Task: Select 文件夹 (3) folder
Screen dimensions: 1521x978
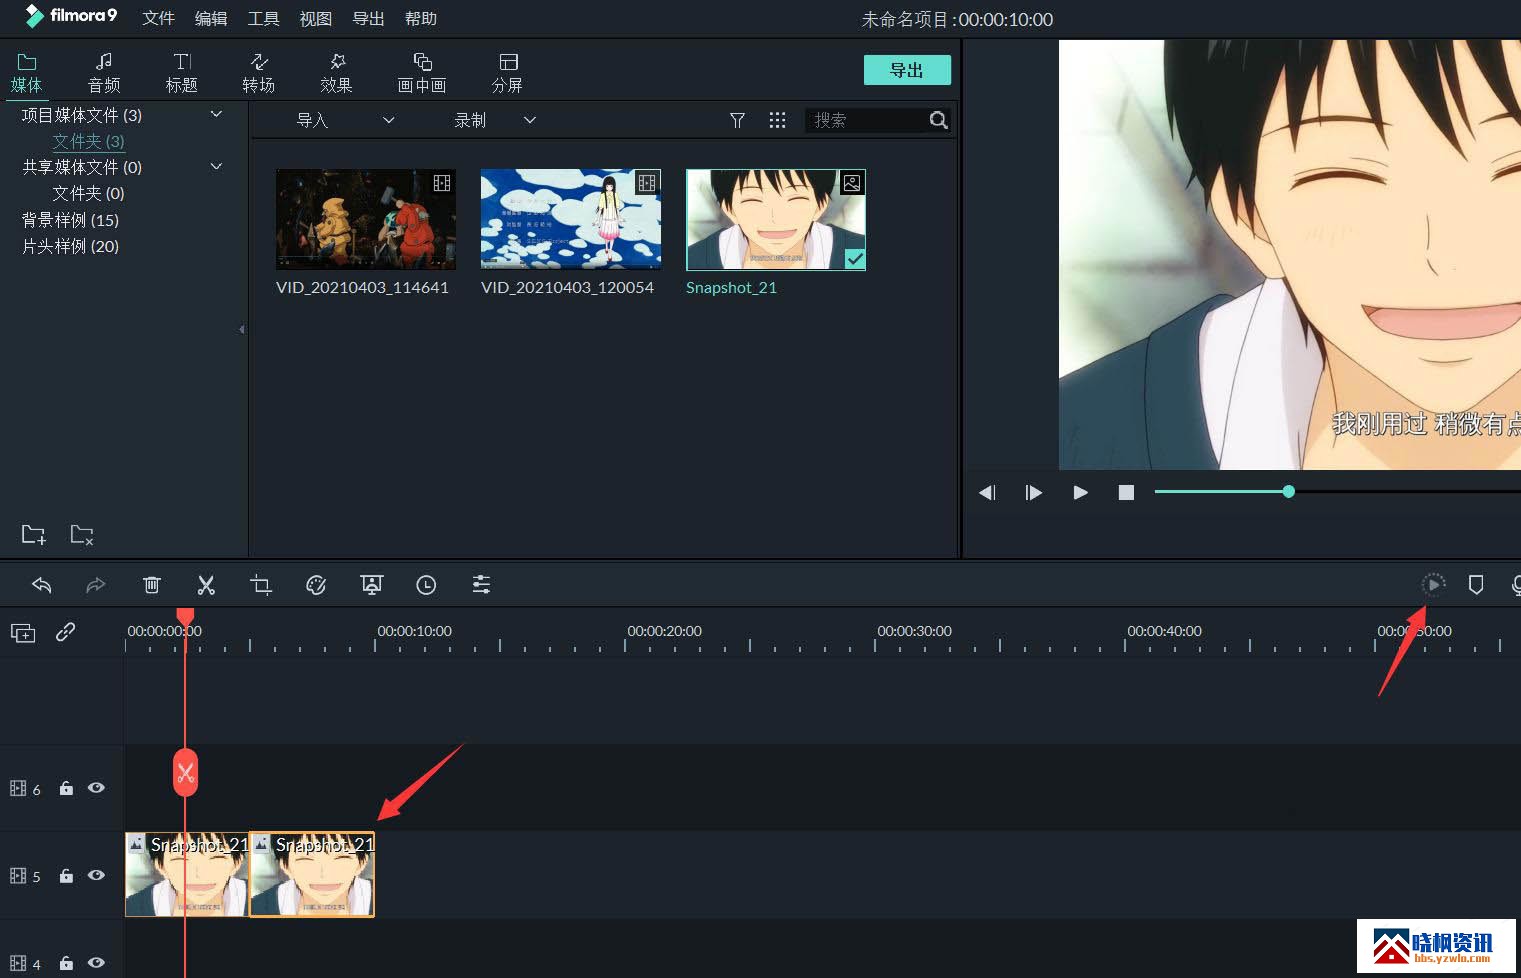Action: (x=88, y=141)
